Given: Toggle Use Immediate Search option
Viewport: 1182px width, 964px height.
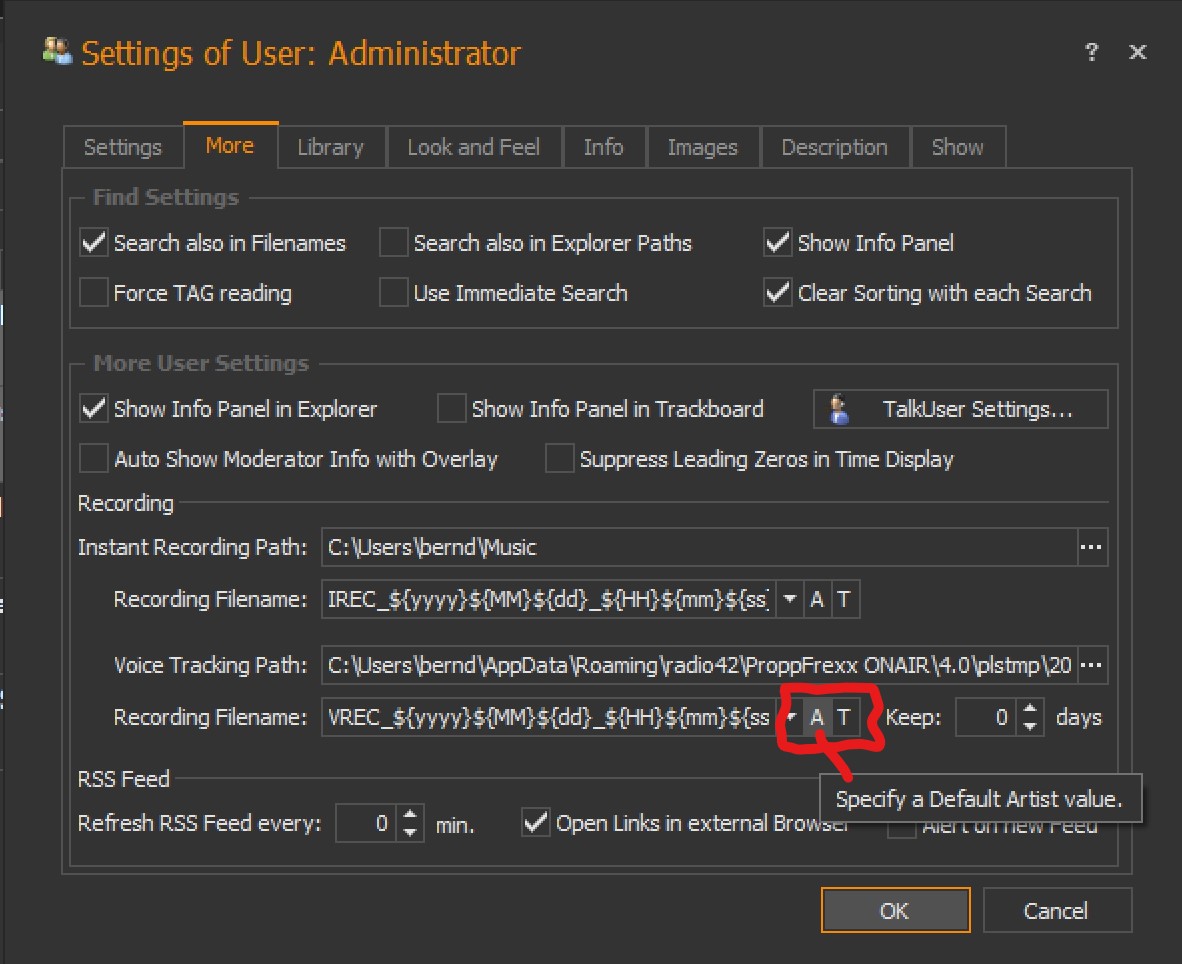Looking at the screenshot, I should click(x=394, y=293).
